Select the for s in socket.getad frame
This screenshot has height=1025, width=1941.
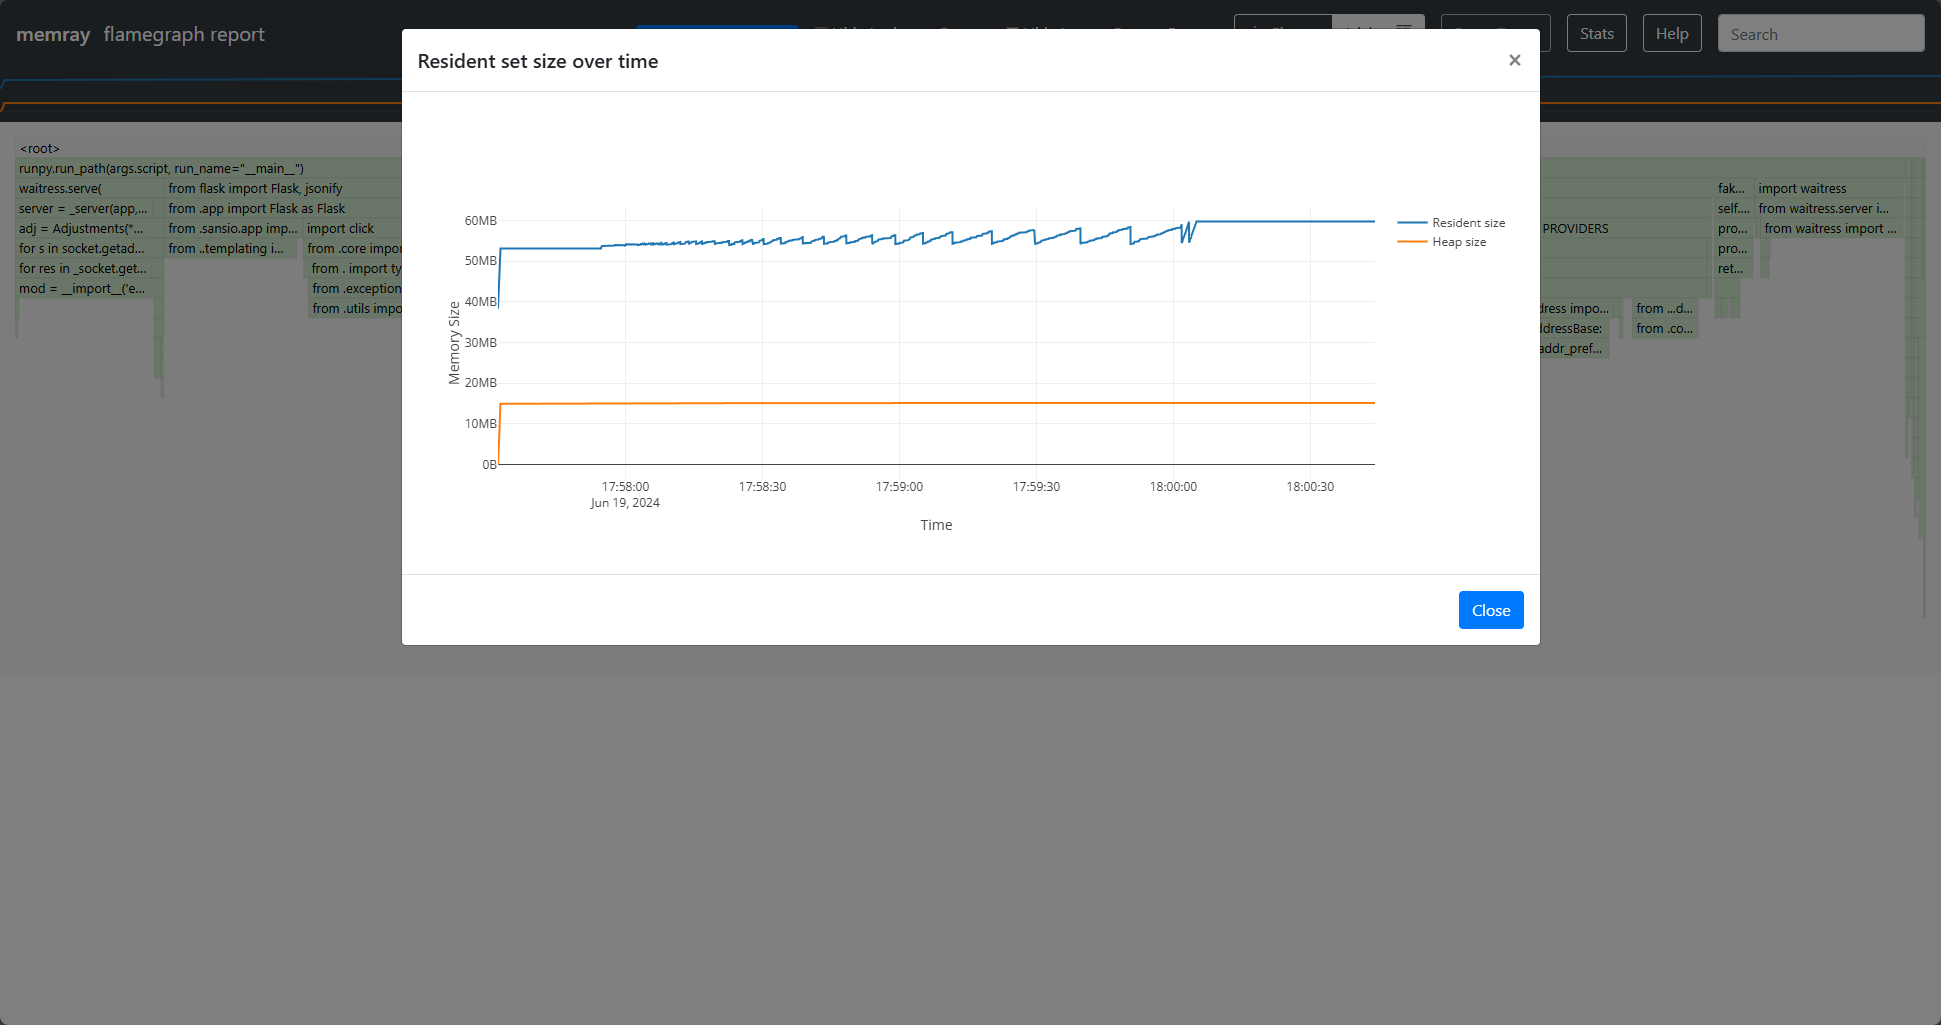coord(85,249)
